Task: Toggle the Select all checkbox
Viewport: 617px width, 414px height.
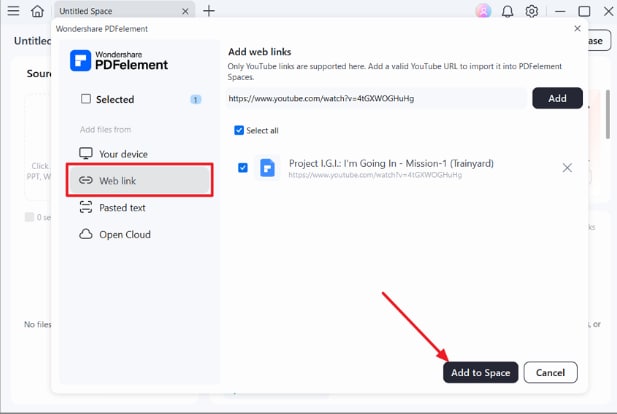Action: pyautogui.click(x=239, y=130)
